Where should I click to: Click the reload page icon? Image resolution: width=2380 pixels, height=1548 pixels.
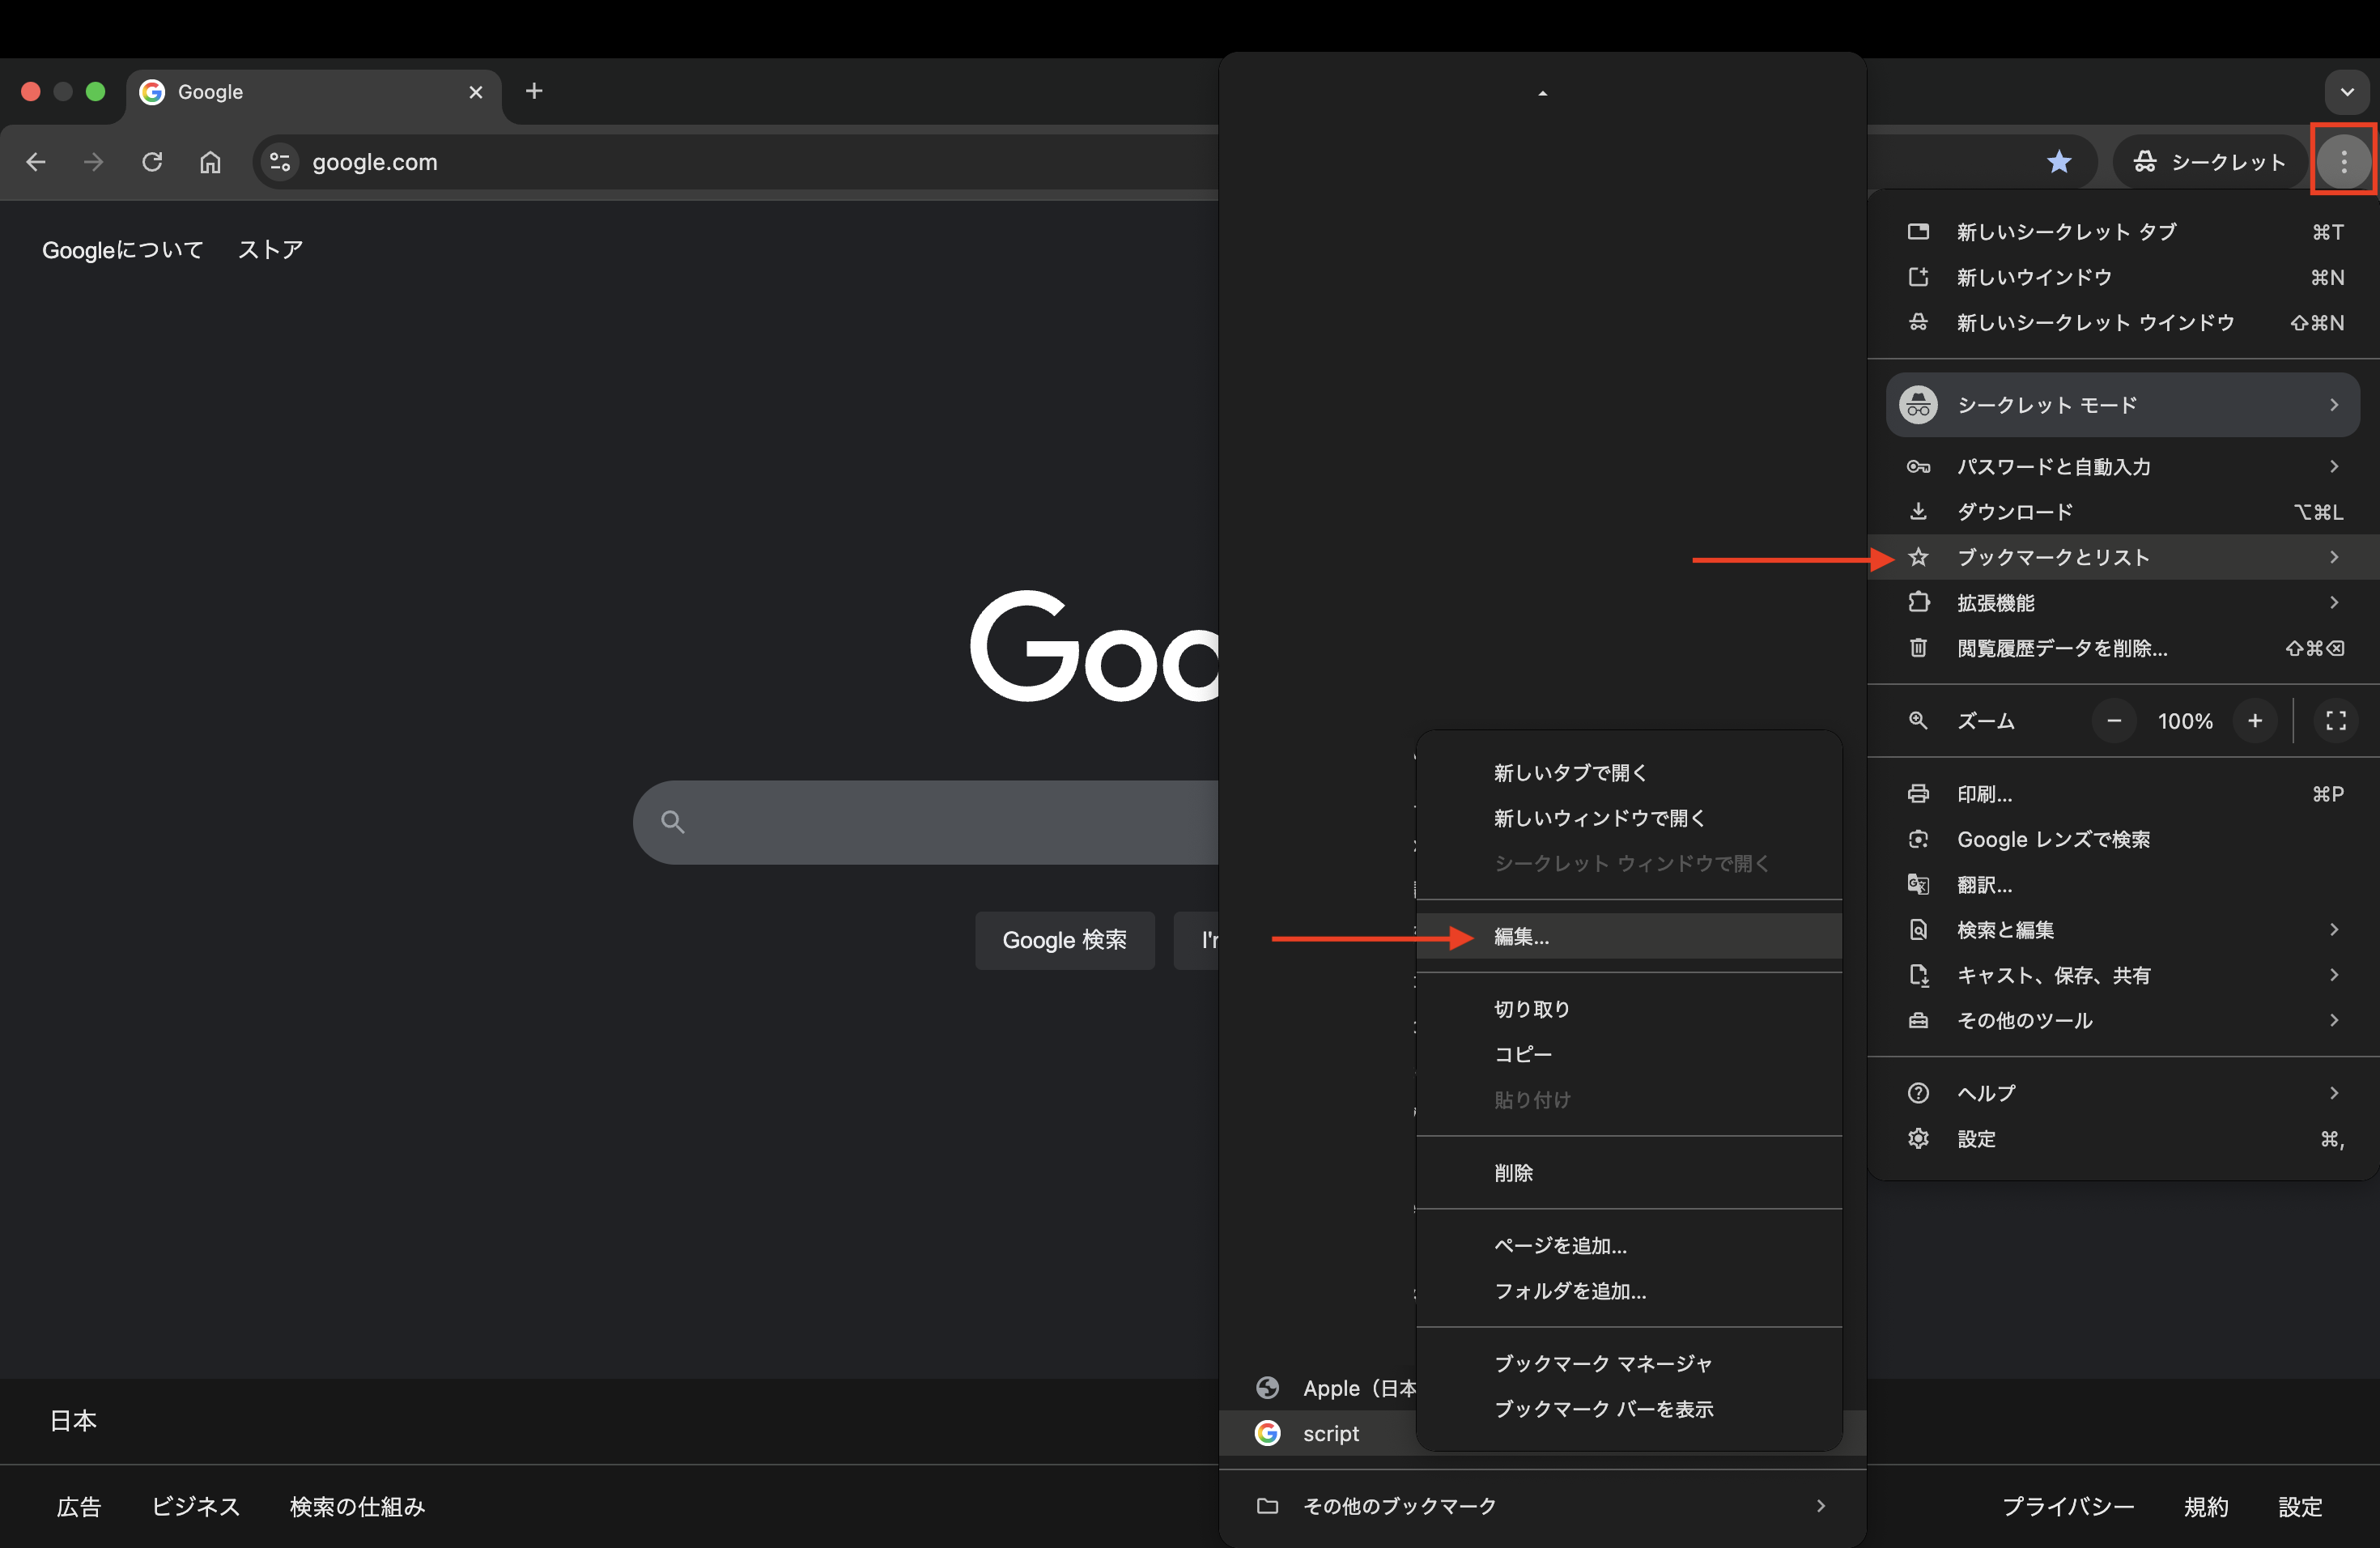tap(152, 162)
